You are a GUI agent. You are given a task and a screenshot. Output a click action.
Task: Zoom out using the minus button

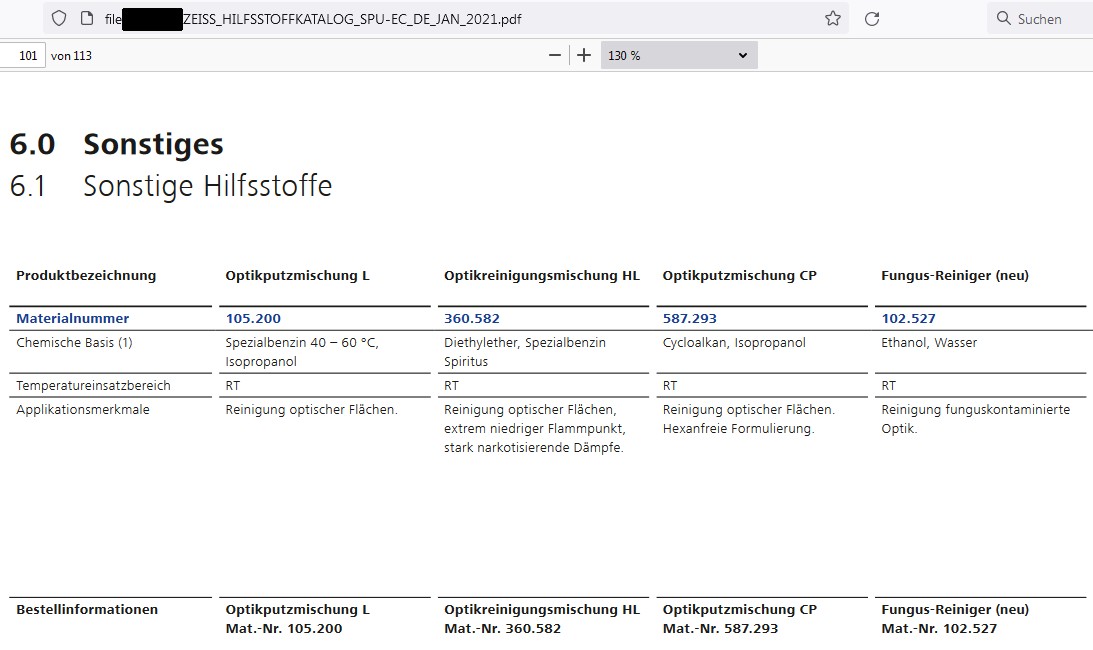click(x=555, y=55)
